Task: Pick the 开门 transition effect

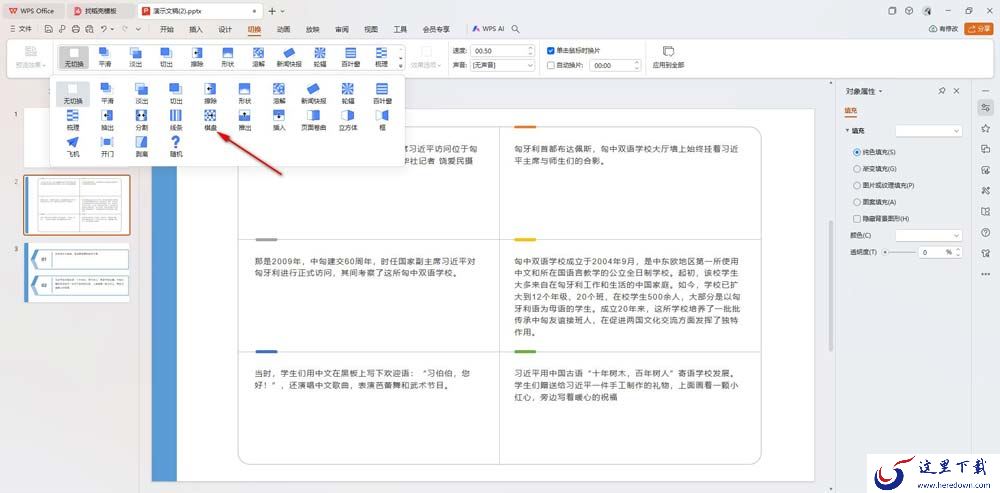Action: pos(107,146)
